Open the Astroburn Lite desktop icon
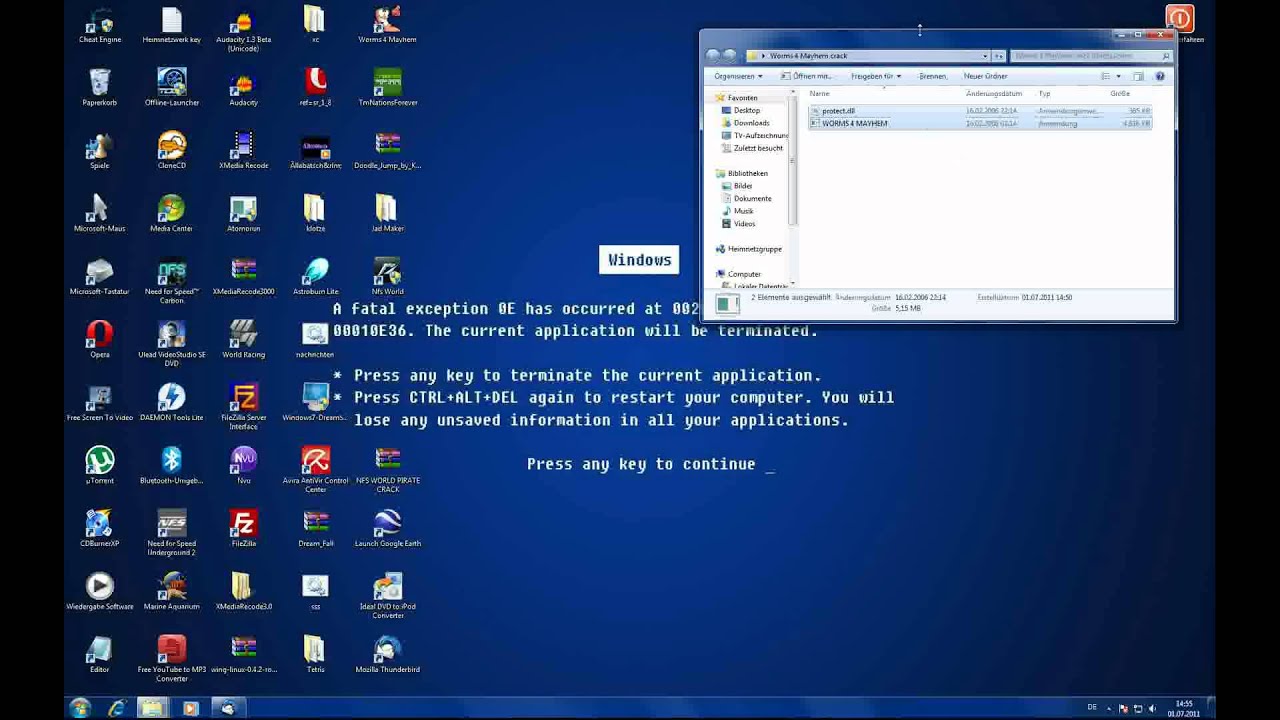The height and width of the screenshot is (720, 1280). click(315, 277)
